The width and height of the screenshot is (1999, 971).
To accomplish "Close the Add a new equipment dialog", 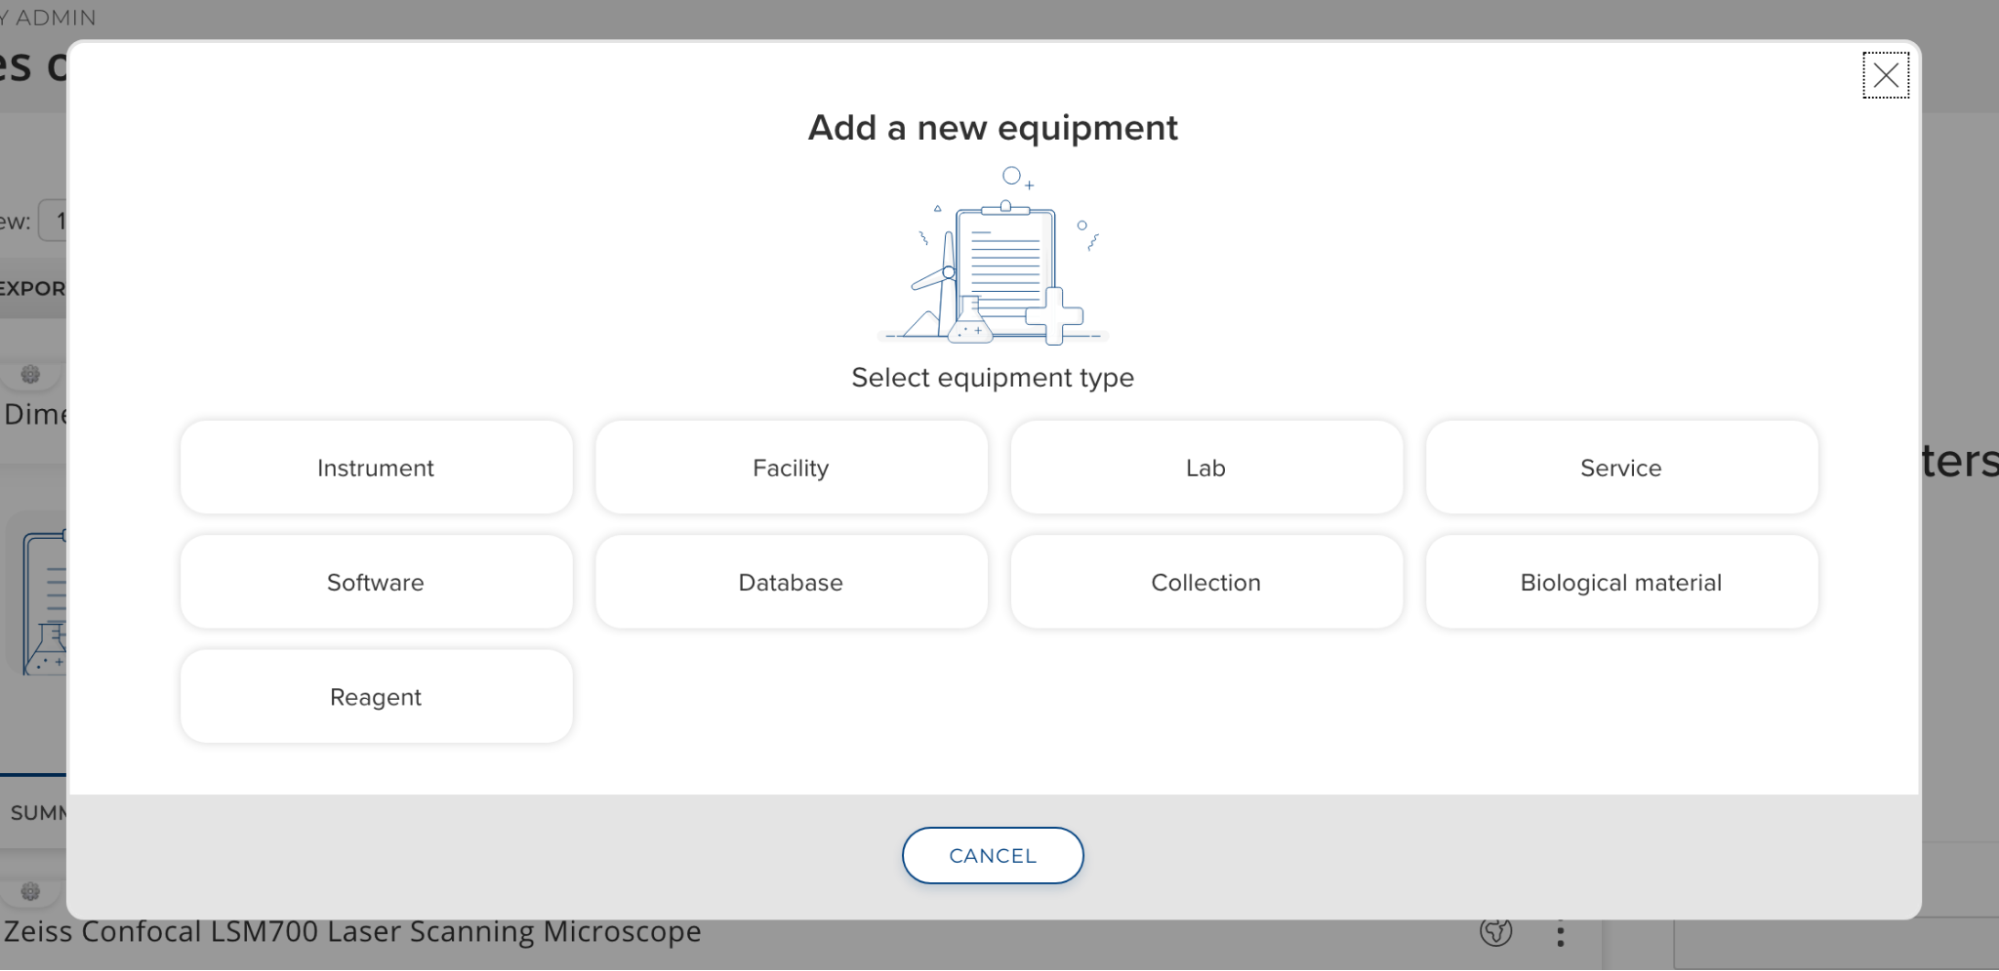I will pos(1885,75).
